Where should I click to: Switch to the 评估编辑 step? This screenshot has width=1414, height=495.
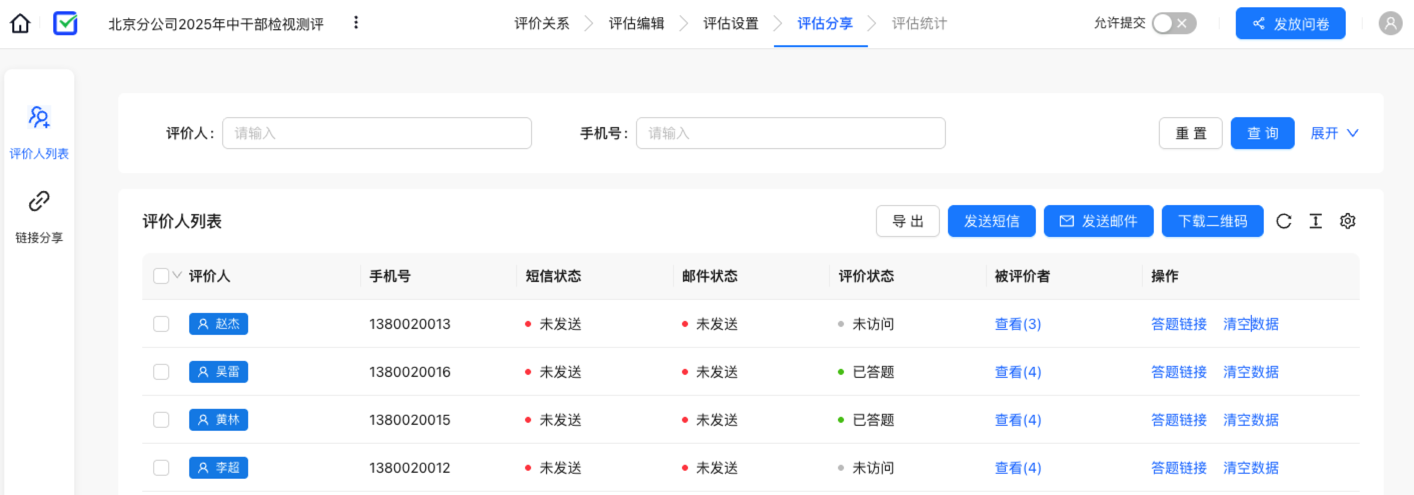[x=636, y=23]
